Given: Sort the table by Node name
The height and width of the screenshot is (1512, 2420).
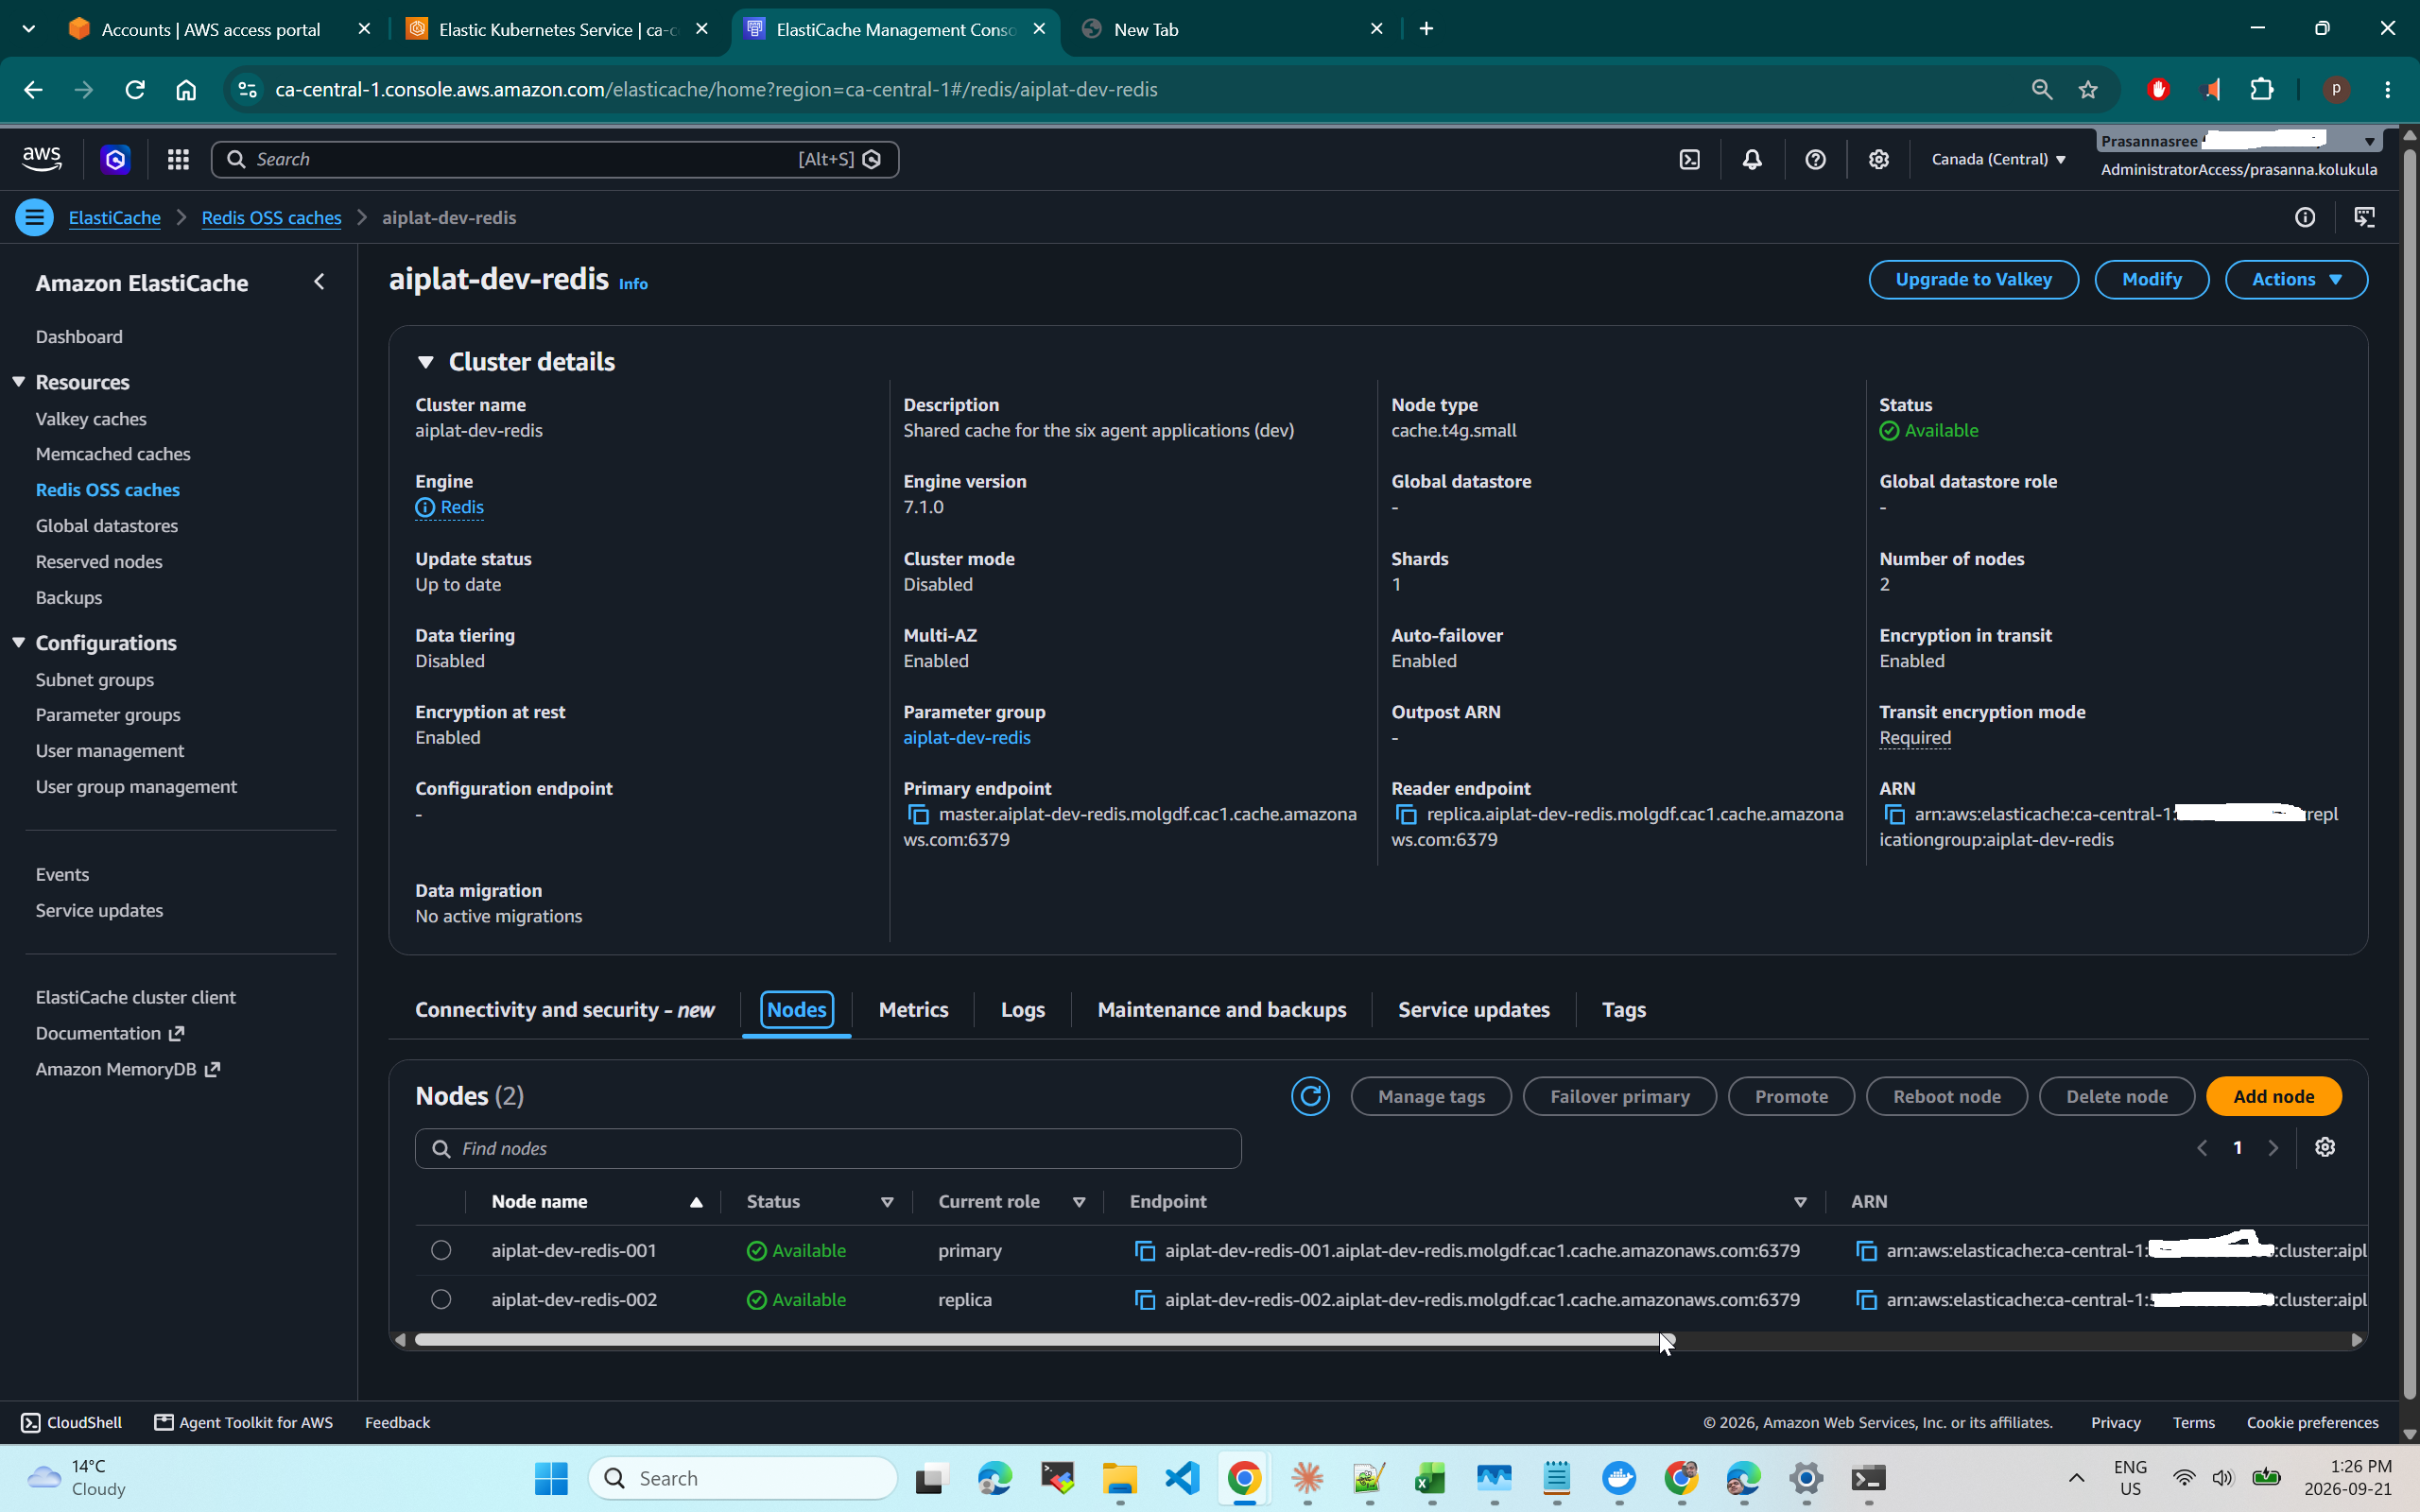Looking at the screenshot, I should click(597, 1202).
